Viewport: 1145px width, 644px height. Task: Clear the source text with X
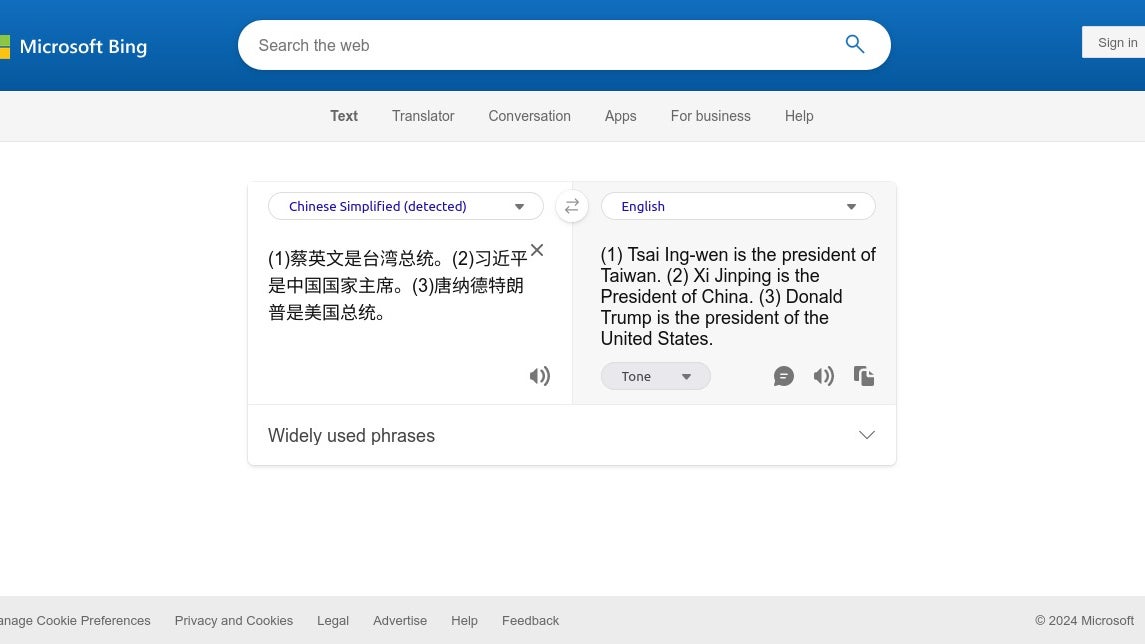click(x=537, y=250)
